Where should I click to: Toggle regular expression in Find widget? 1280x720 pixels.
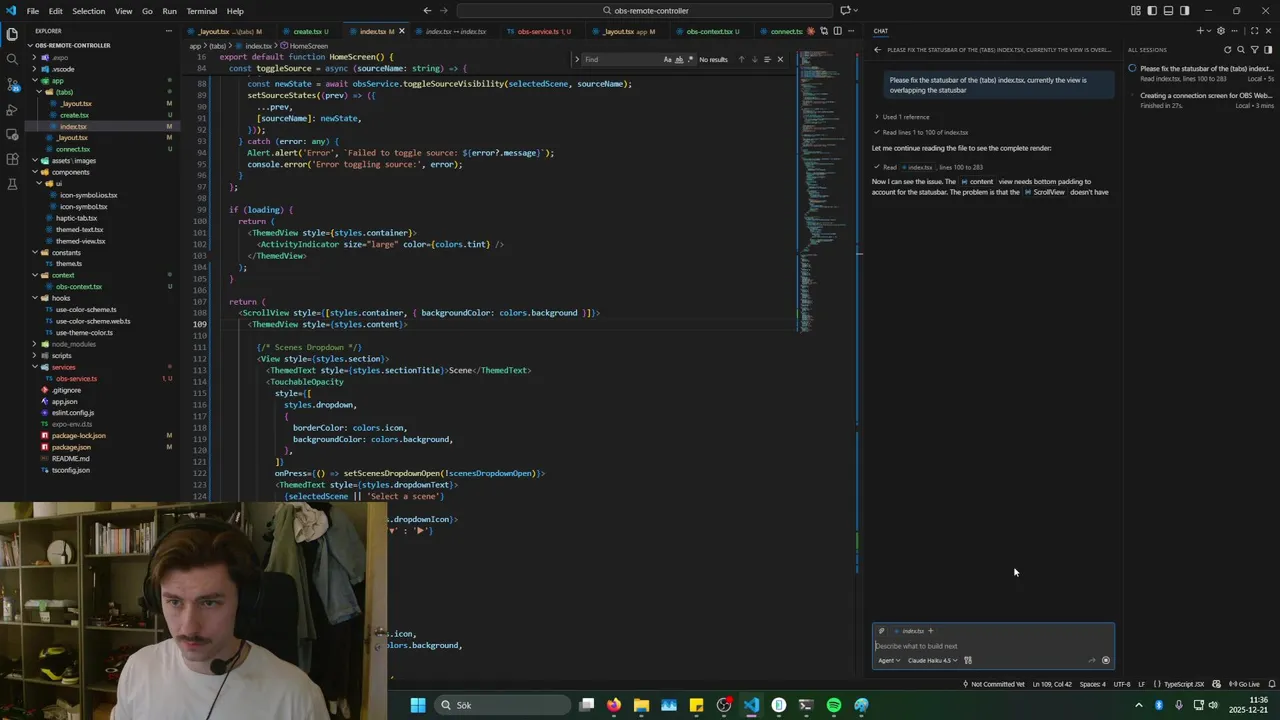coord(690,59)
